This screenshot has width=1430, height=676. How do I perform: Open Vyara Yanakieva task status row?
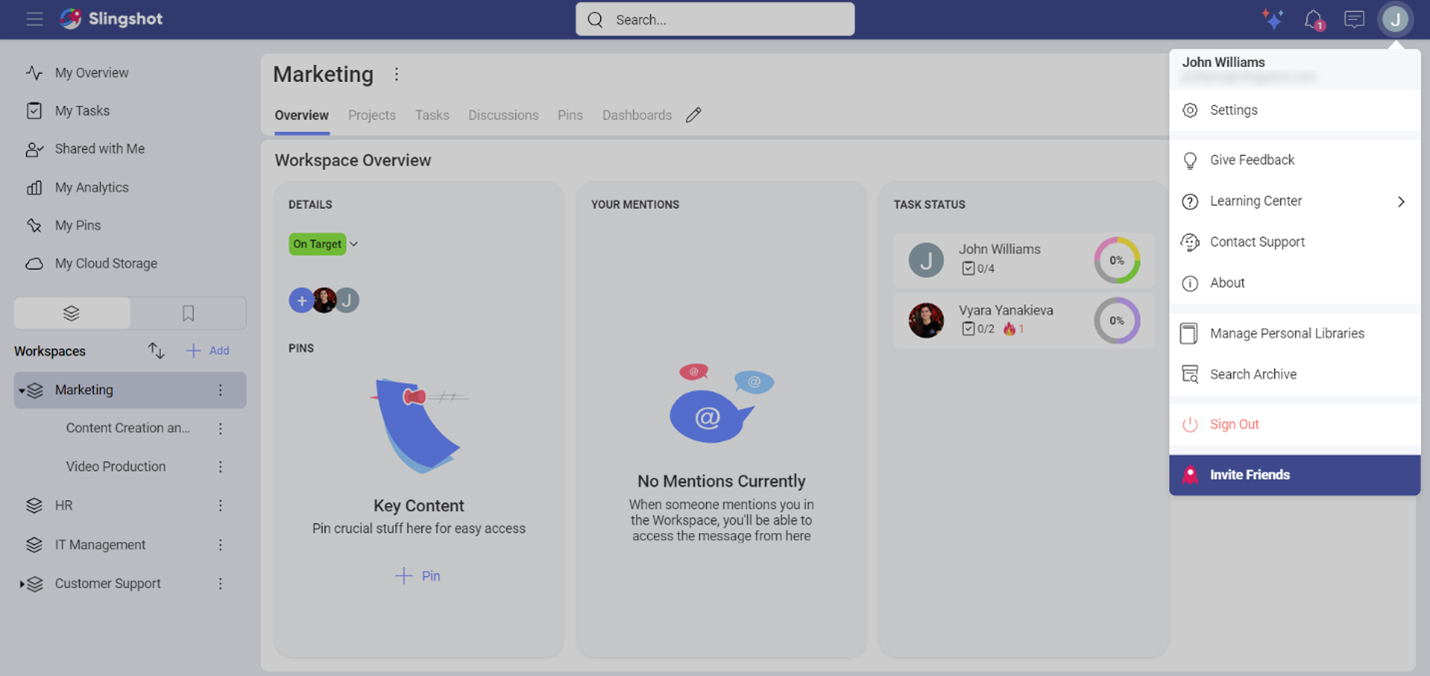tap(1023, 320)
